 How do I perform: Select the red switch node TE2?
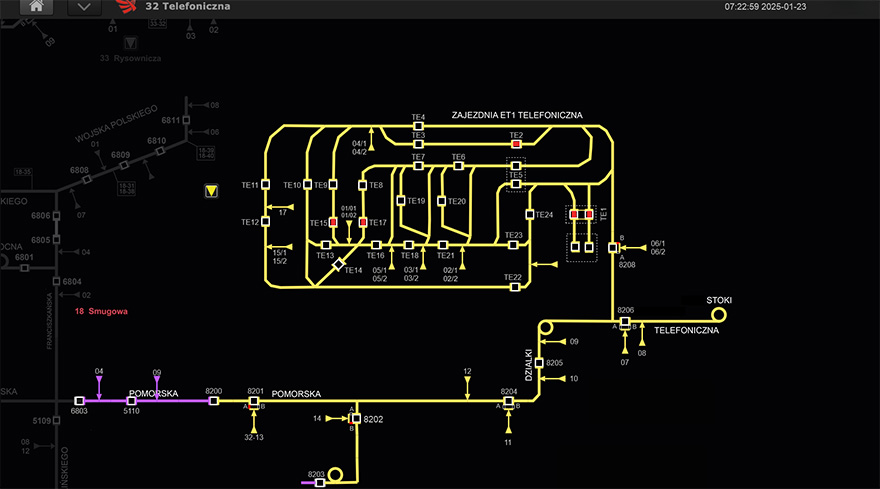tap(516, 144)
